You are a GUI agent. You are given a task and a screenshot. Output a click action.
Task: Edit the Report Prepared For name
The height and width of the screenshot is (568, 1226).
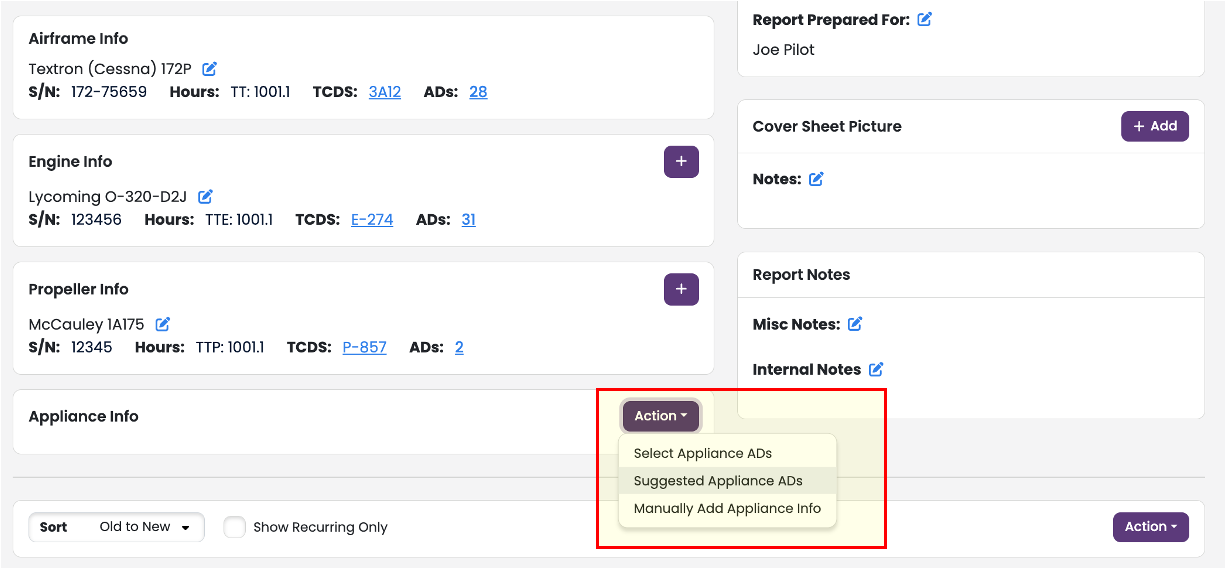[924, 19]
